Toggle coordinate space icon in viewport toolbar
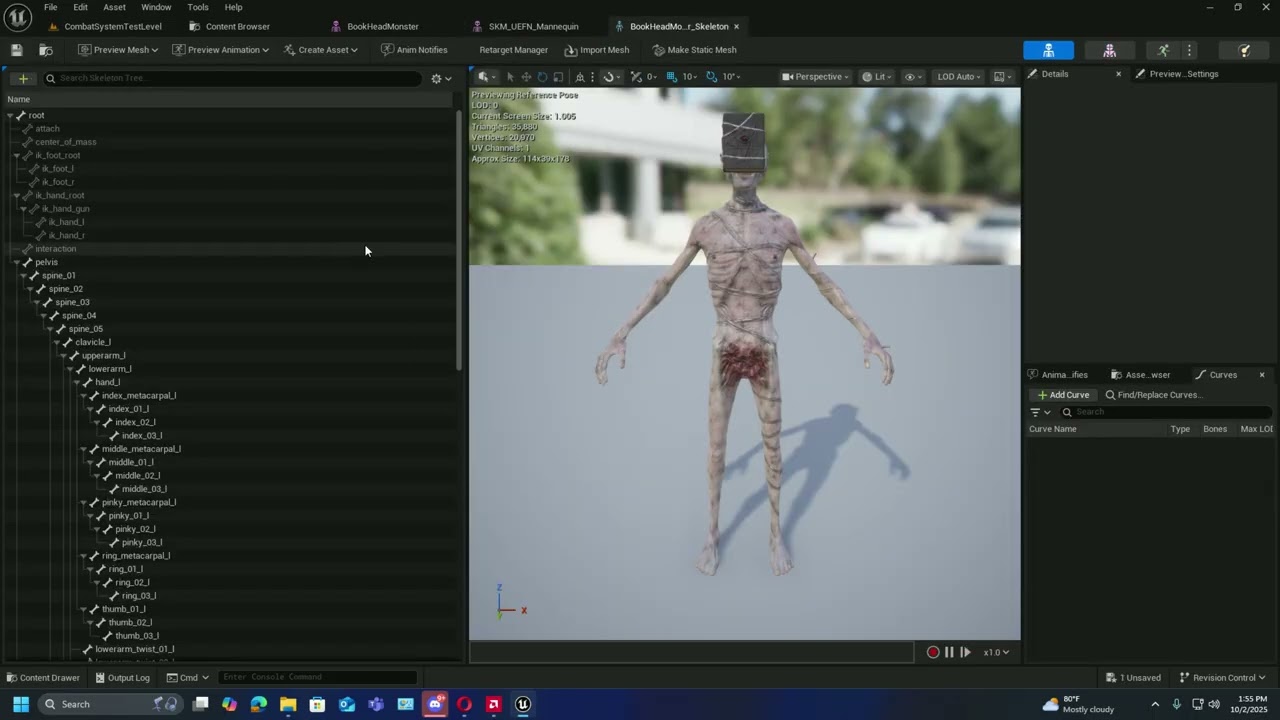1280x720 pixels. tap(580, 76)
